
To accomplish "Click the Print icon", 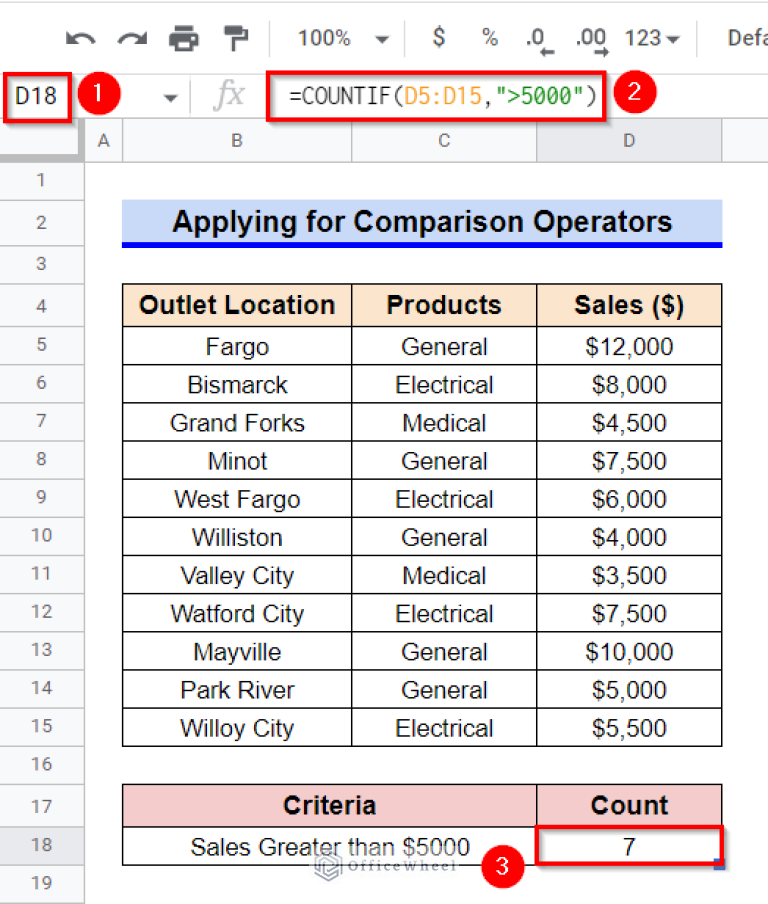I will click(x=184, y=39).
